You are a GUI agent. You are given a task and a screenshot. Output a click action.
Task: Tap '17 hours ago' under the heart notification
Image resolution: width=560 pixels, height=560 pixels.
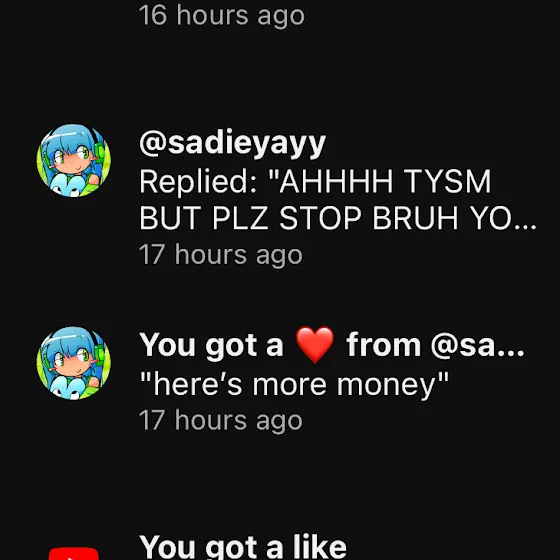[x=221, y=421]
